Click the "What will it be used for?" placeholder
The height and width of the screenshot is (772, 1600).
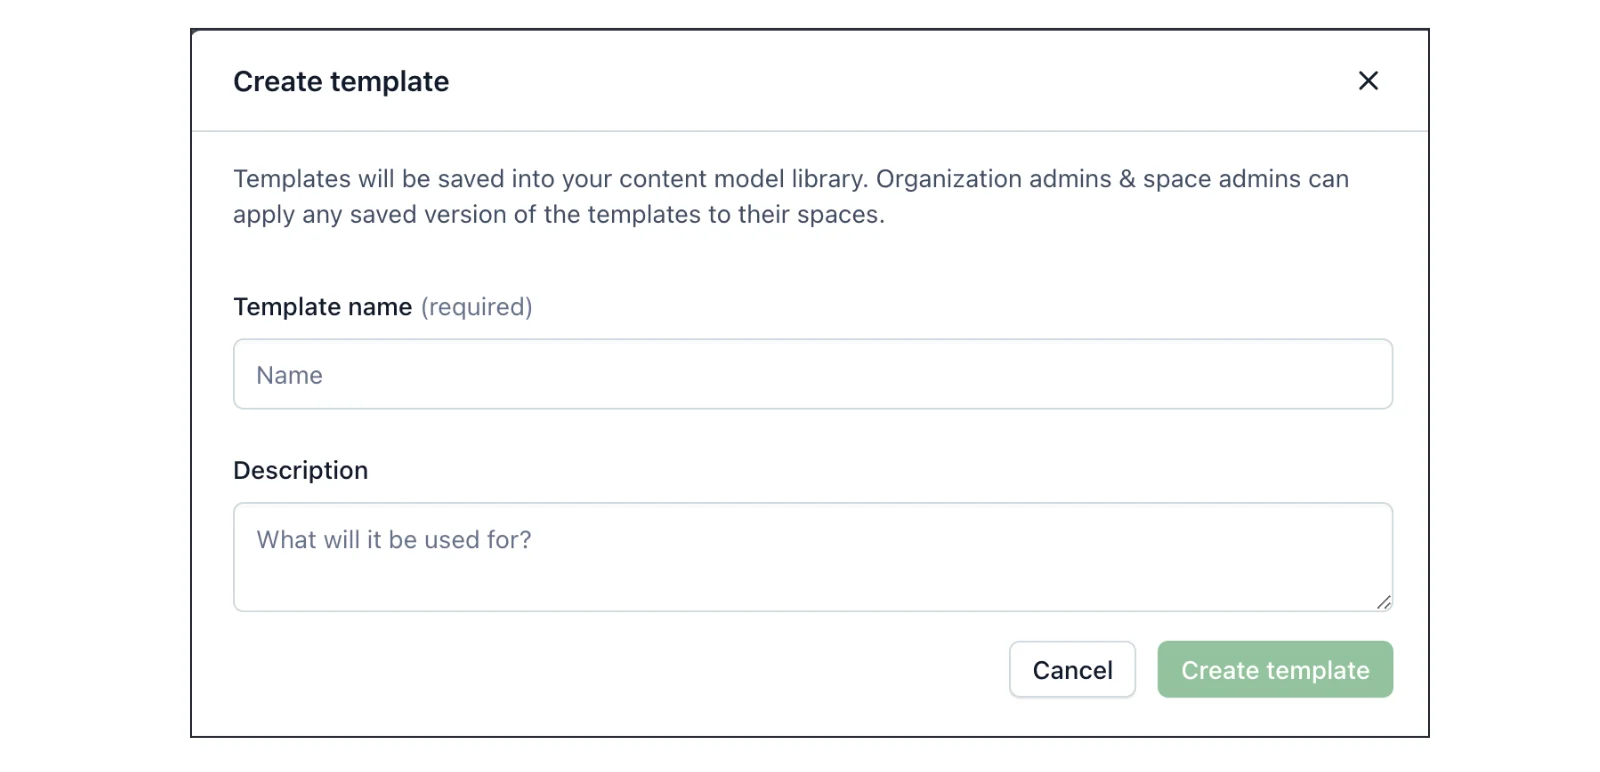[394, 540]
